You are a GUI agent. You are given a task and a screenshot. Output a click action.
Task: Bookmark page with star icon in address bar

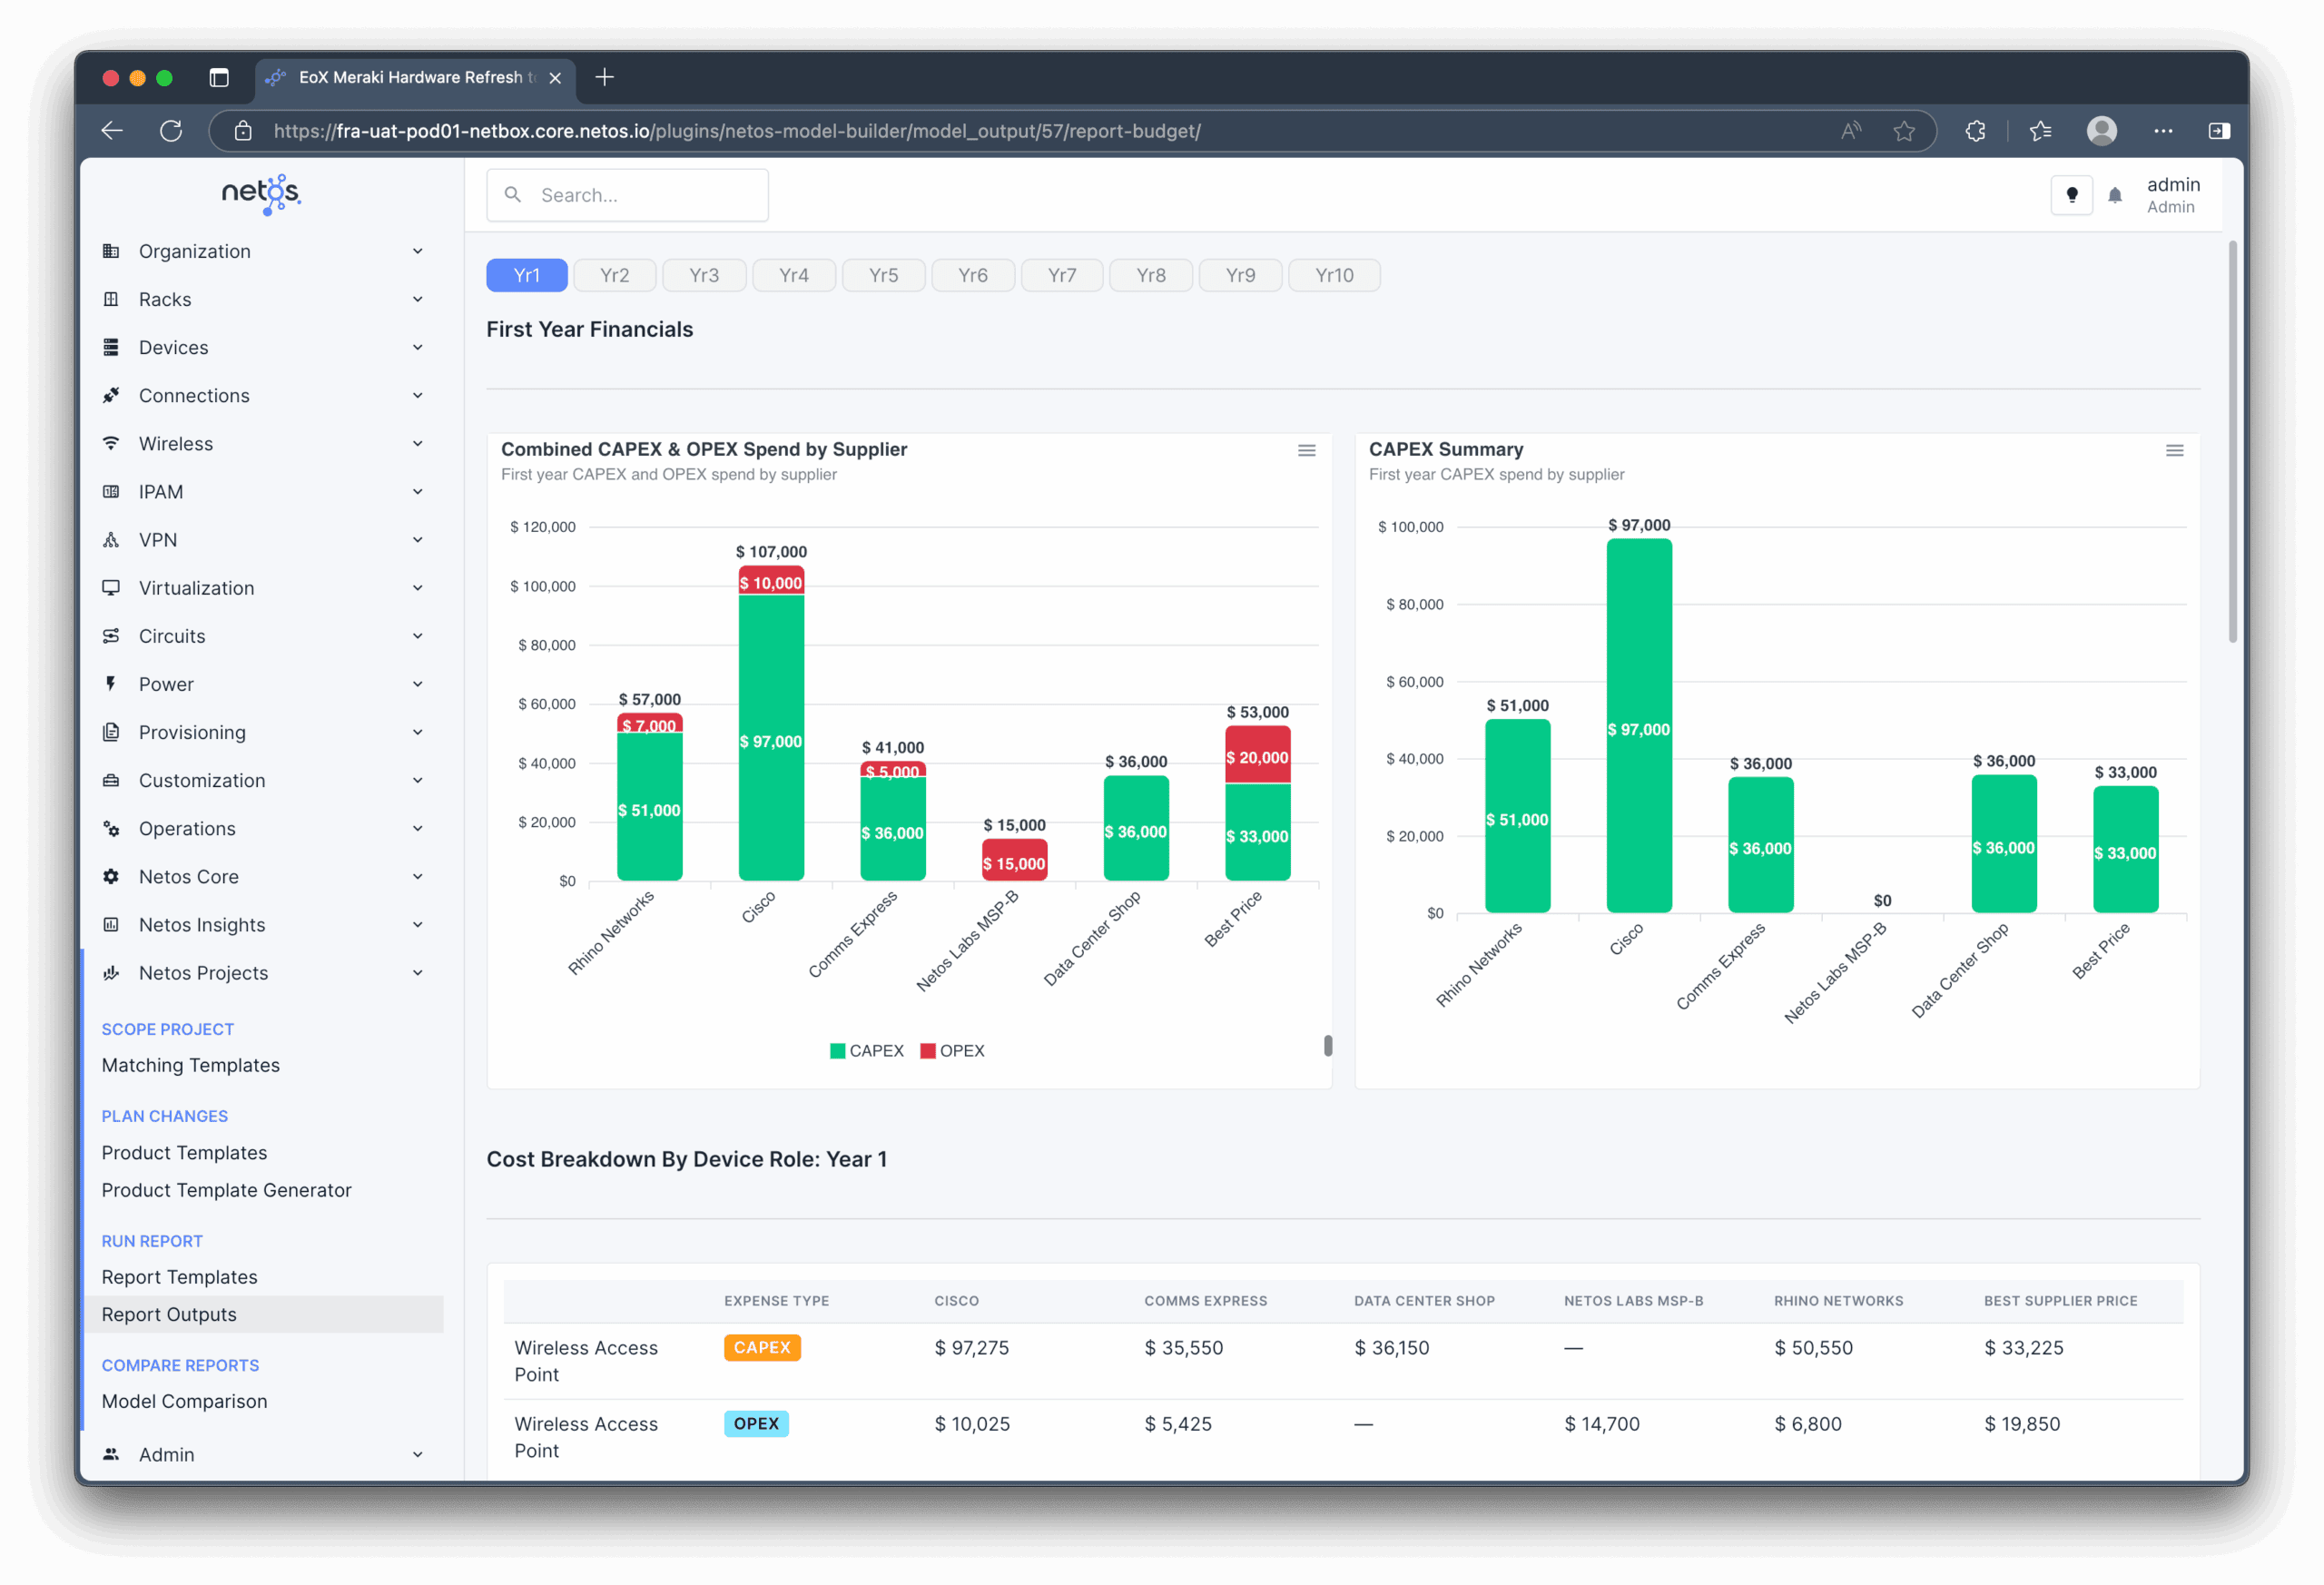click(1904, 131)
